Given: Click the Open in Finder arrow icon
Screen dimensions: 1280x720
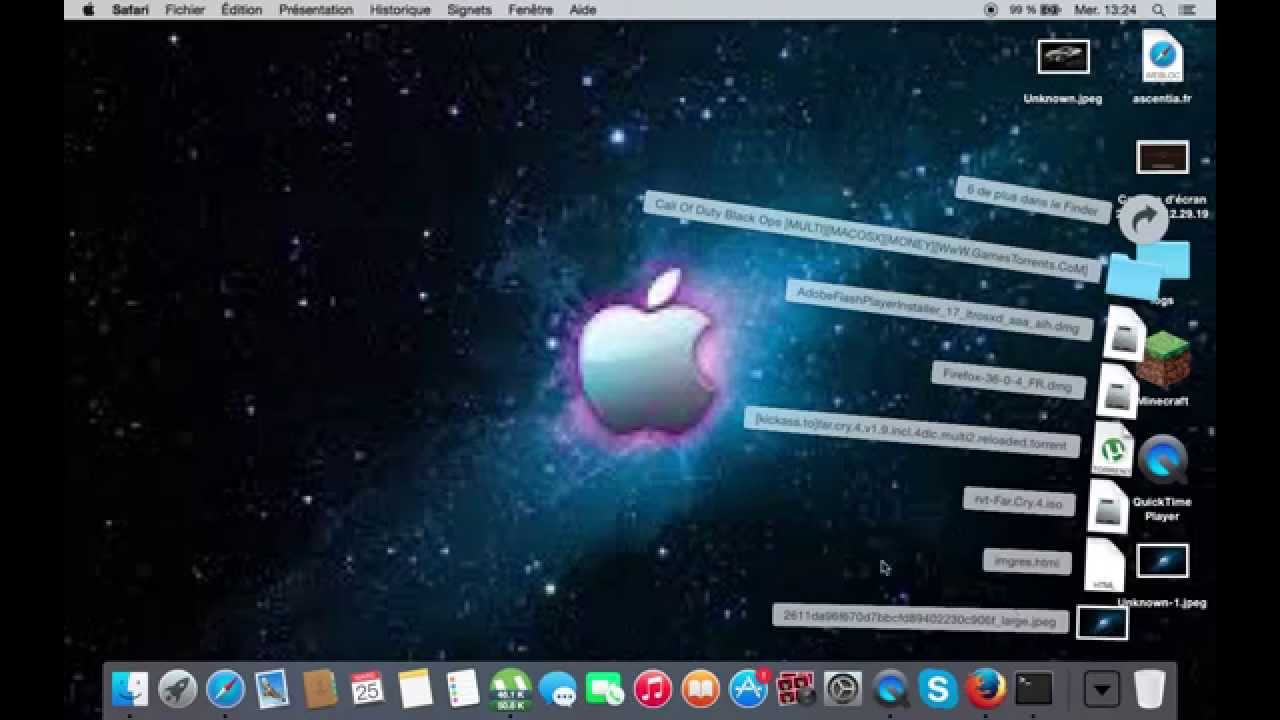Looking at the screenshot, I should click(x=1144, y=219).
